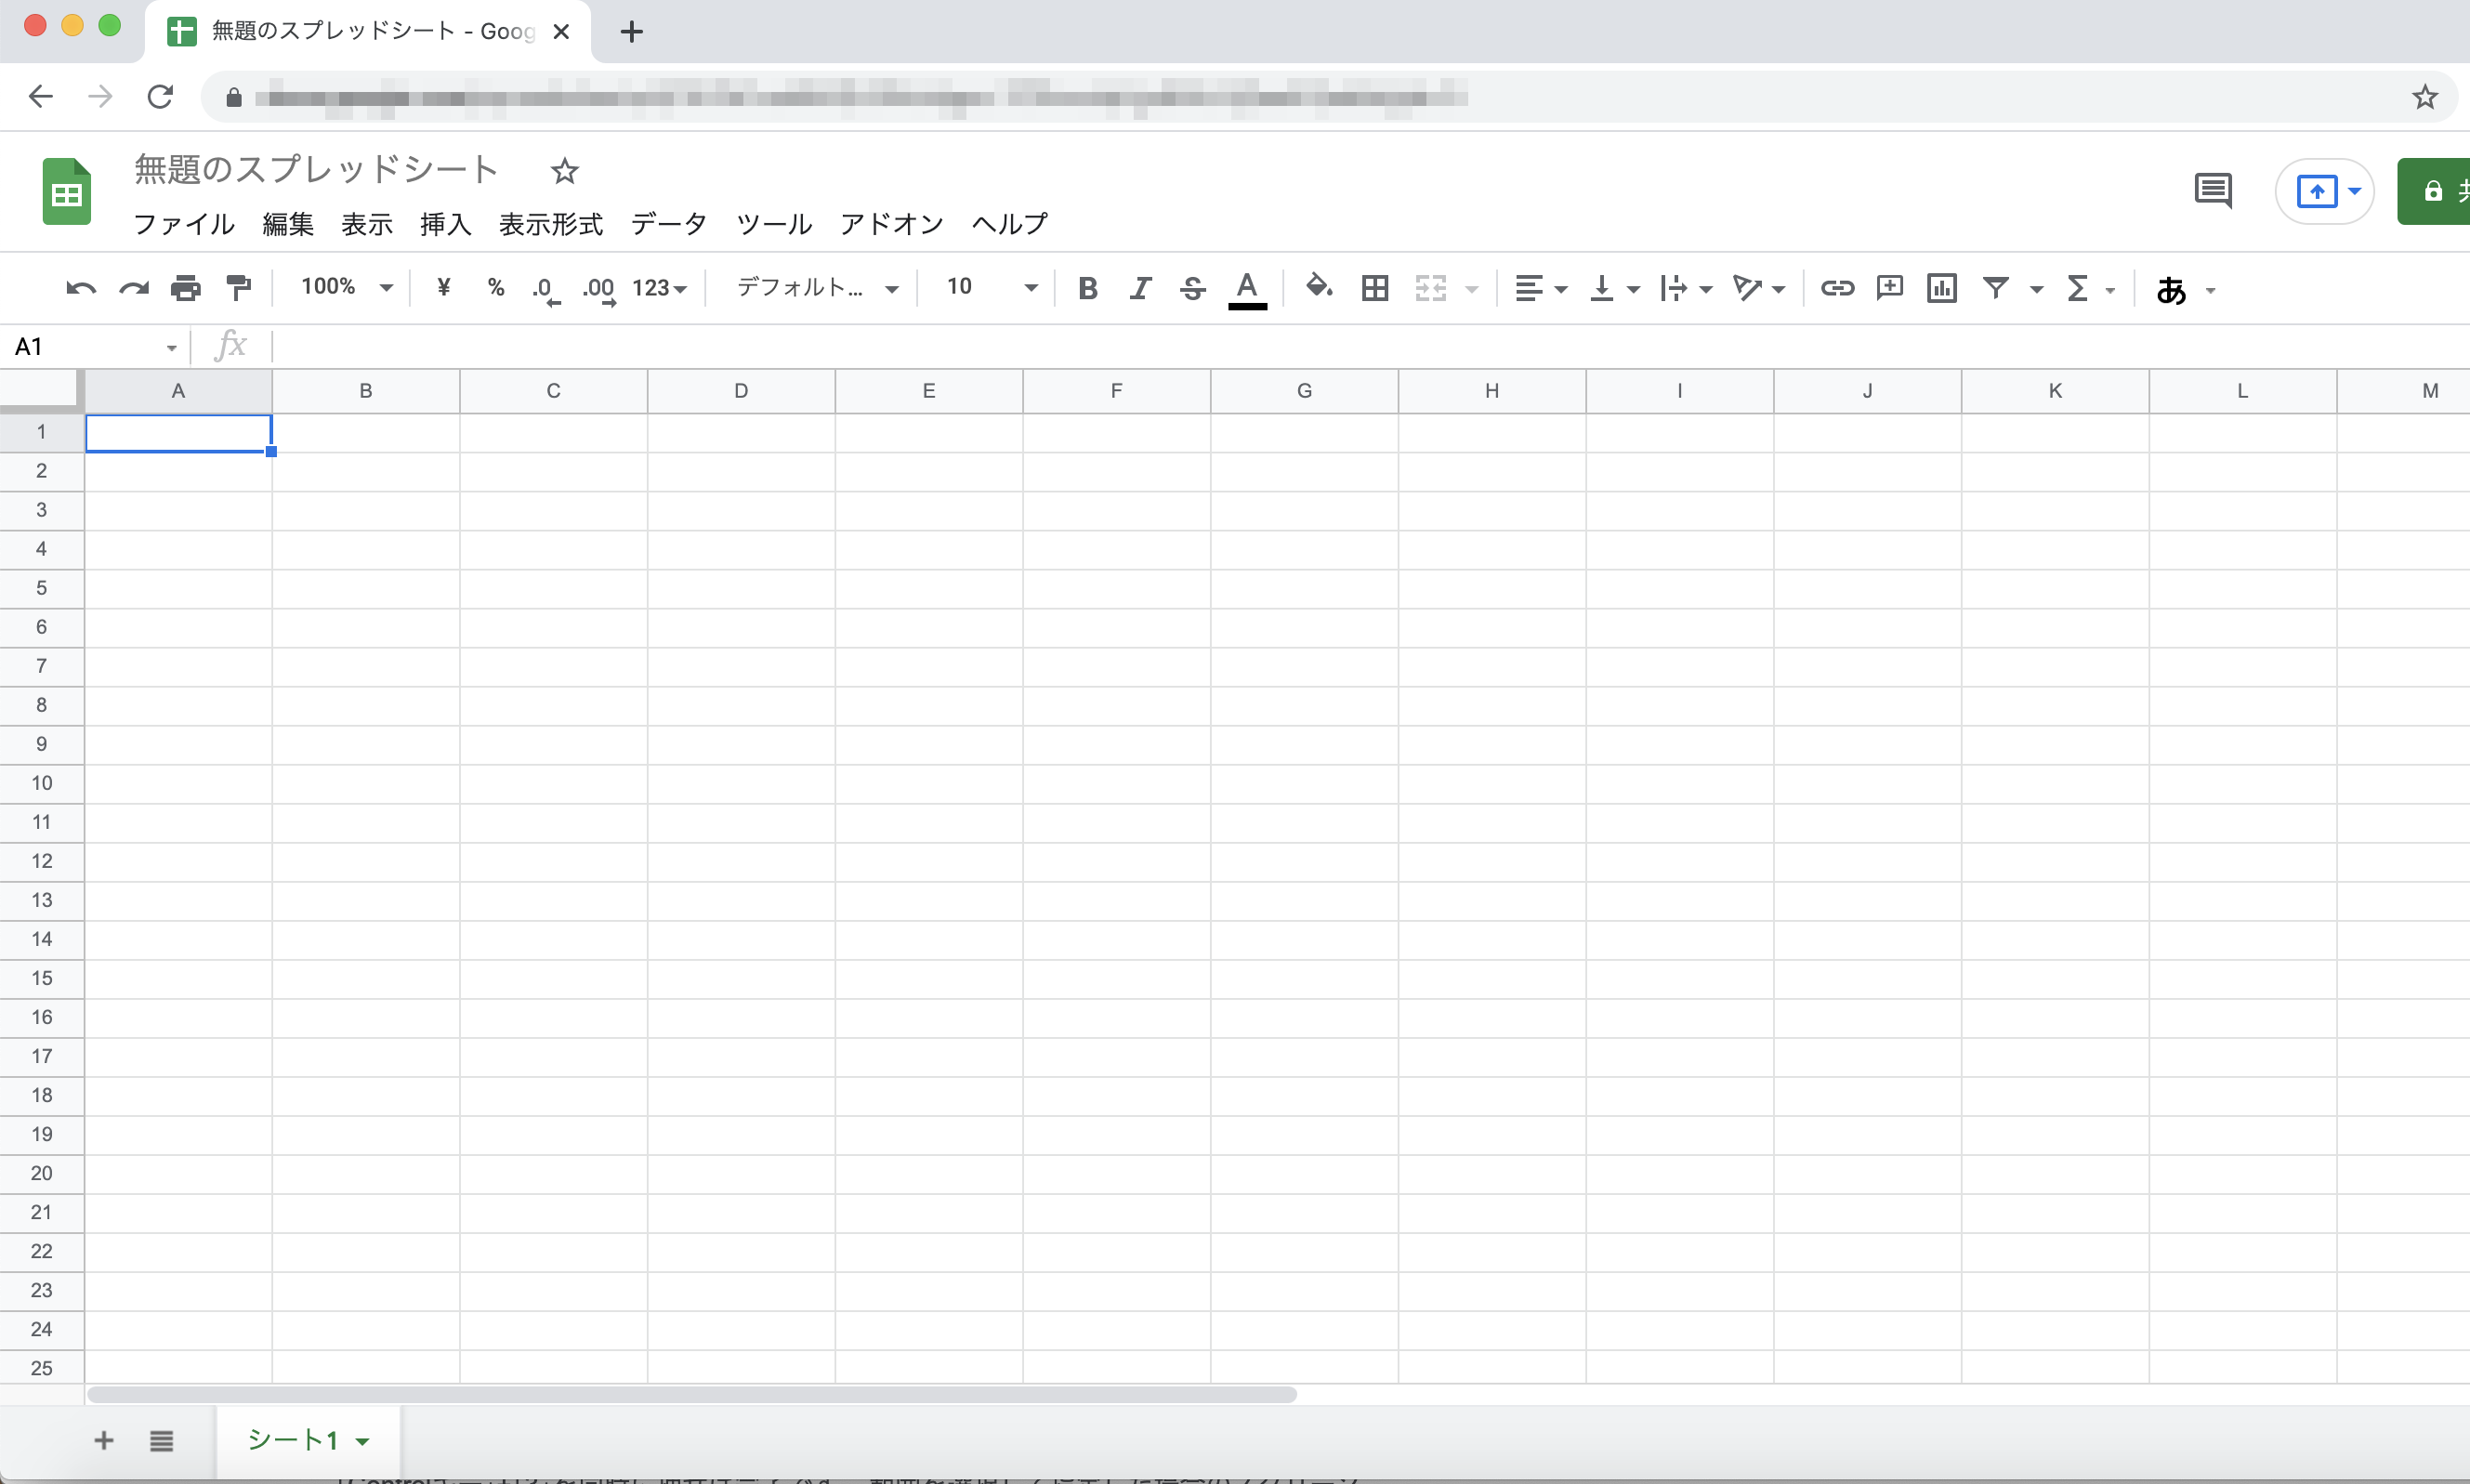This screenshot has height=1484, width=2470.
Task: Open the 挿入 menu
Action: click(x=445, y=224)
